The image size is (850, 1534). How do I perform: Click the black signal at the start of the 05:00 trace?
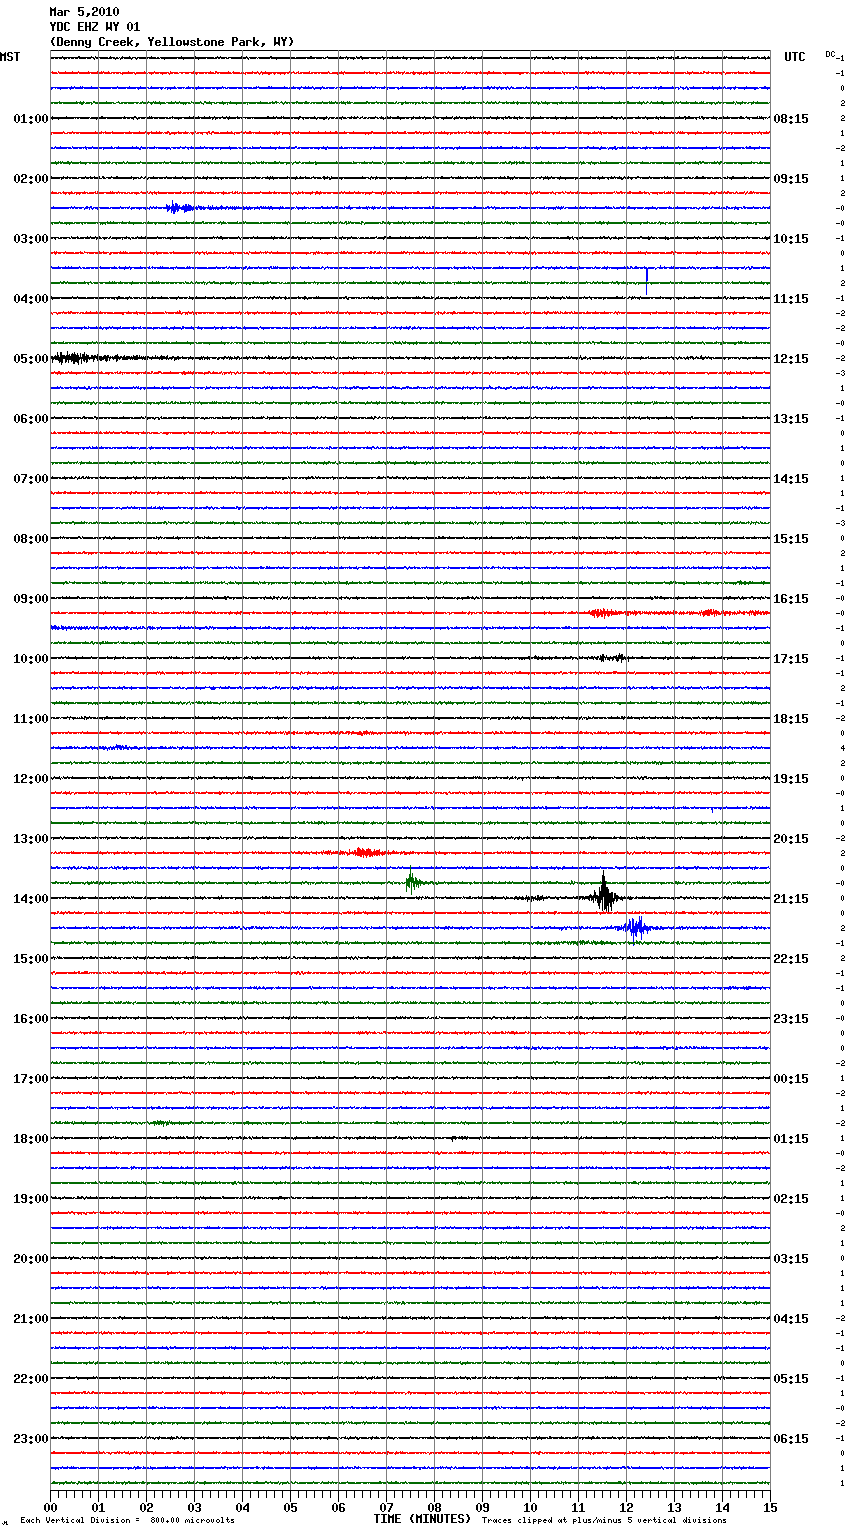click(x=75, y=357)
